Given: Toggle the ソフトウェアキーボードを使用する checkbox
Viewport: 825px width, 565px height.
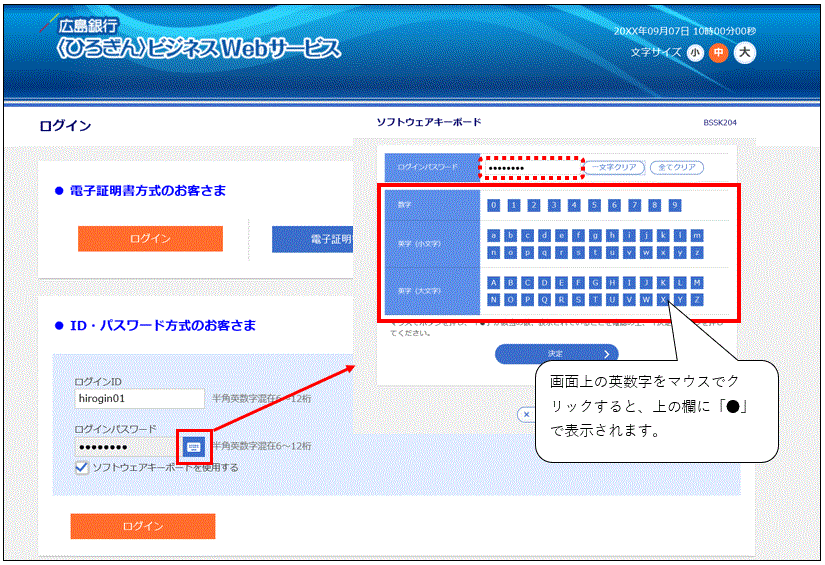Looking at the screenshot, I should pos(82,467).
